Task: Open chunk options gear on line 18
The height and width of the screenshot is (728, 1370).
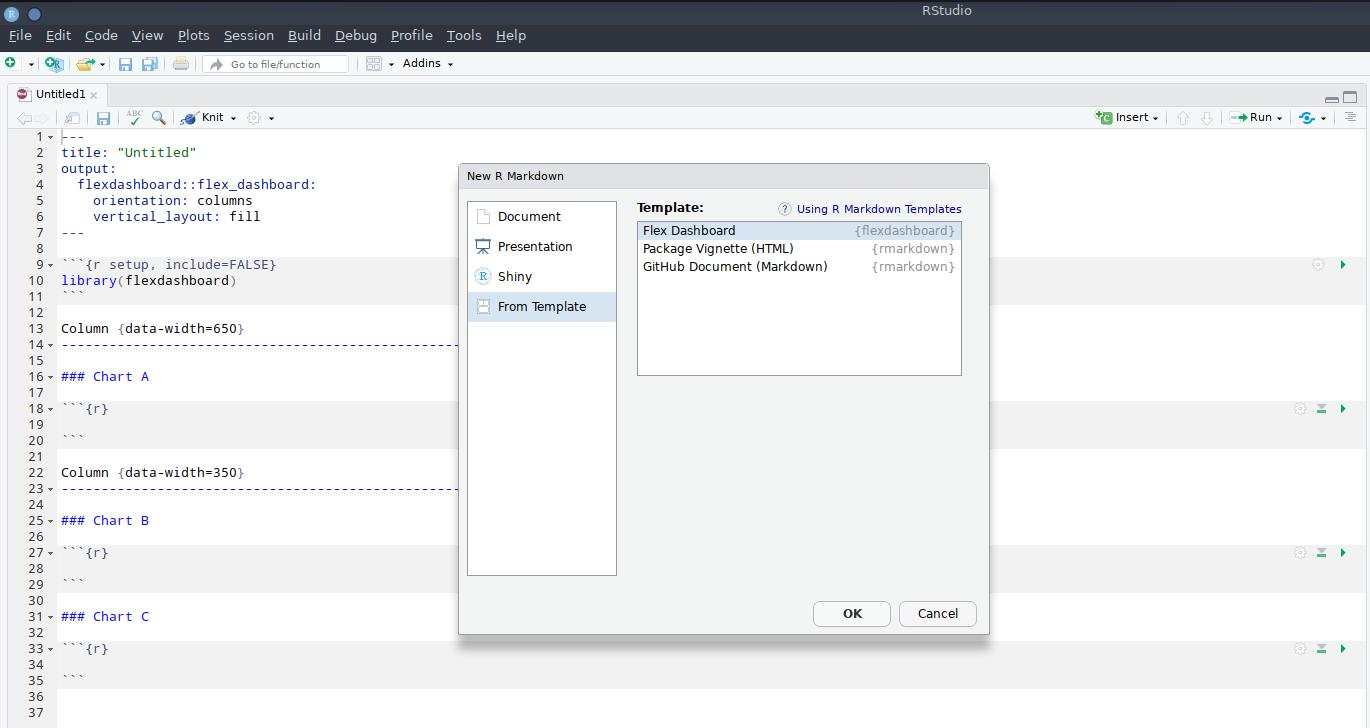Action: tap(1300, 409)
